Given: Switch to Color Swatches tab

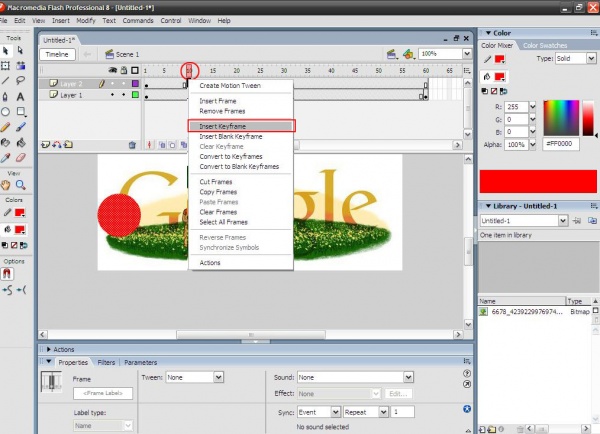Looking at the screenshot, I should coord(545,46).
